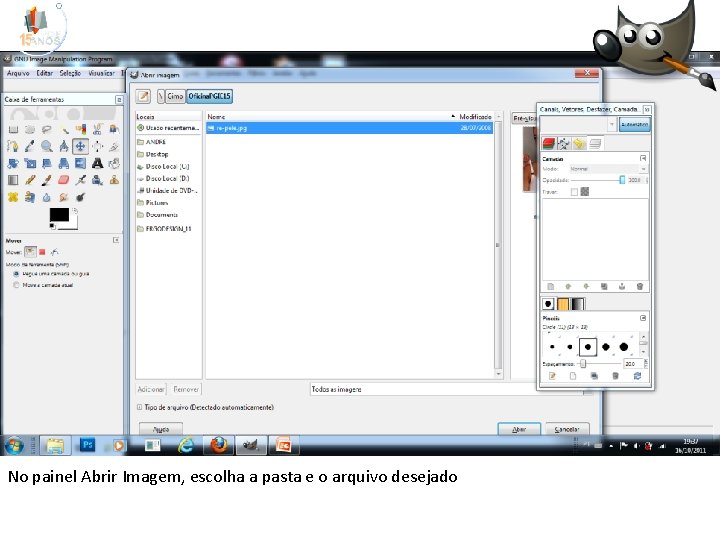Toggle the lock alpha channel checker icon
Screen dimensions: 720x540
[x=585, y=191]
